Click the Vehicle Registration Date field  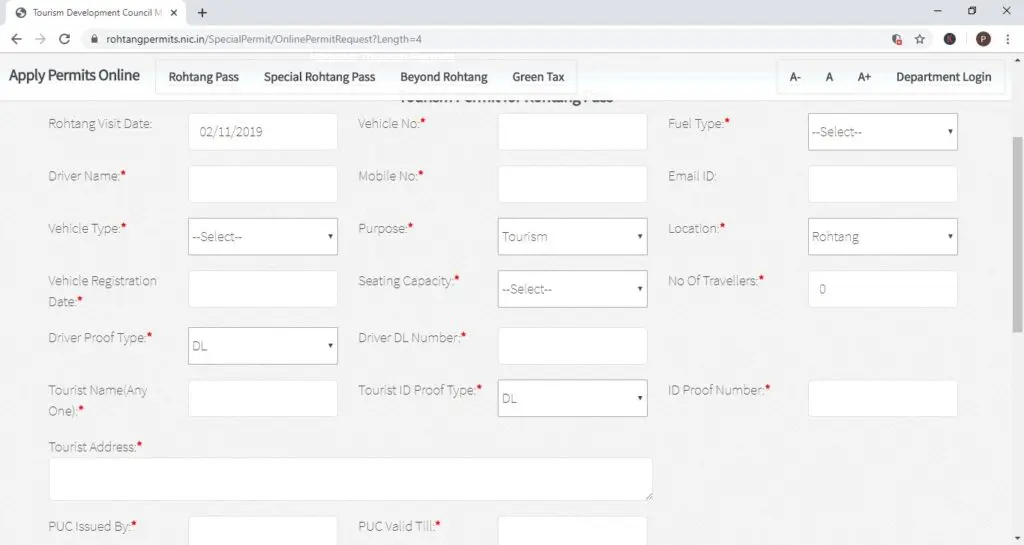click(x=263, y=288)
